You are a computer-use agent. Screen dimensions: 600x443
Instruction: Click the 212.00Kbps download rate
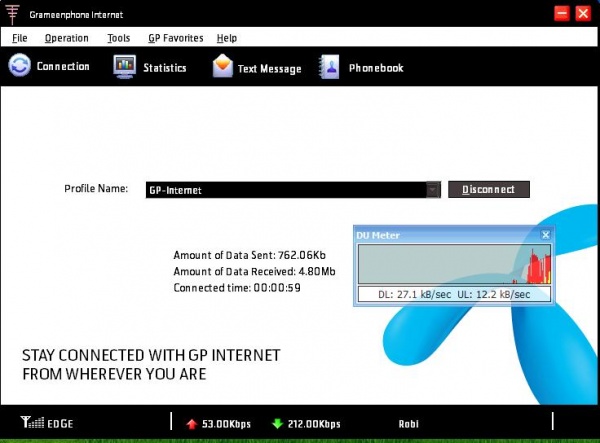tap(314, 424)
